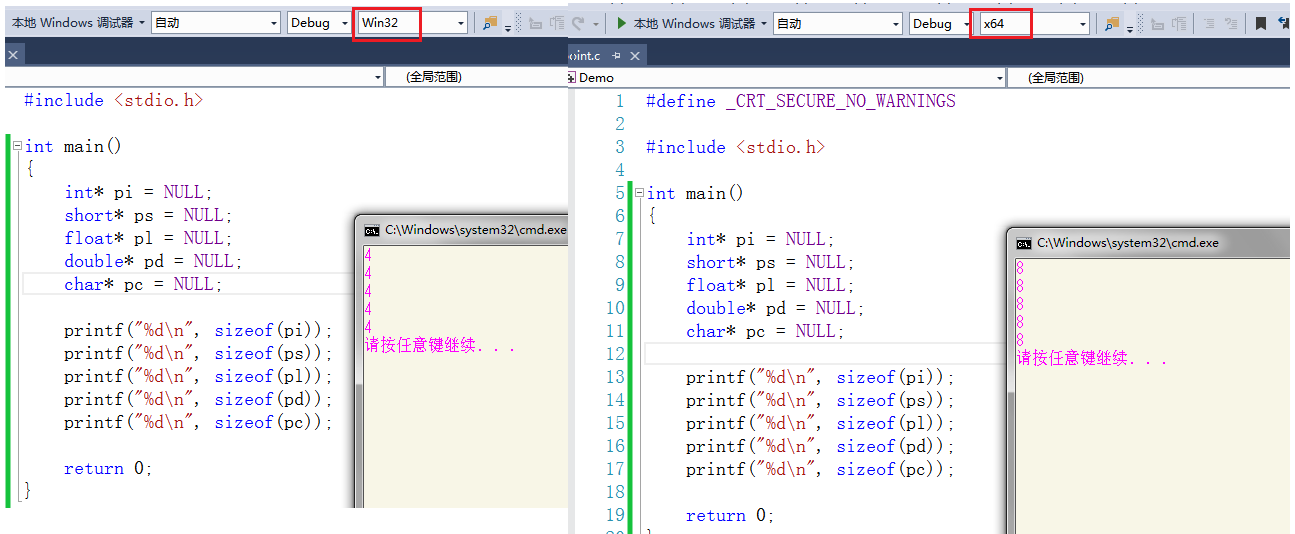Click the #include <stdio.h> line in the left editor

point(114,100)
